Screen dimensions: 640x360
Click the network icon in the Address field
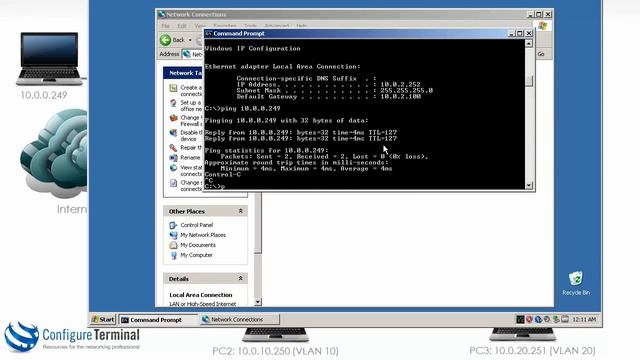pos(187,54)
